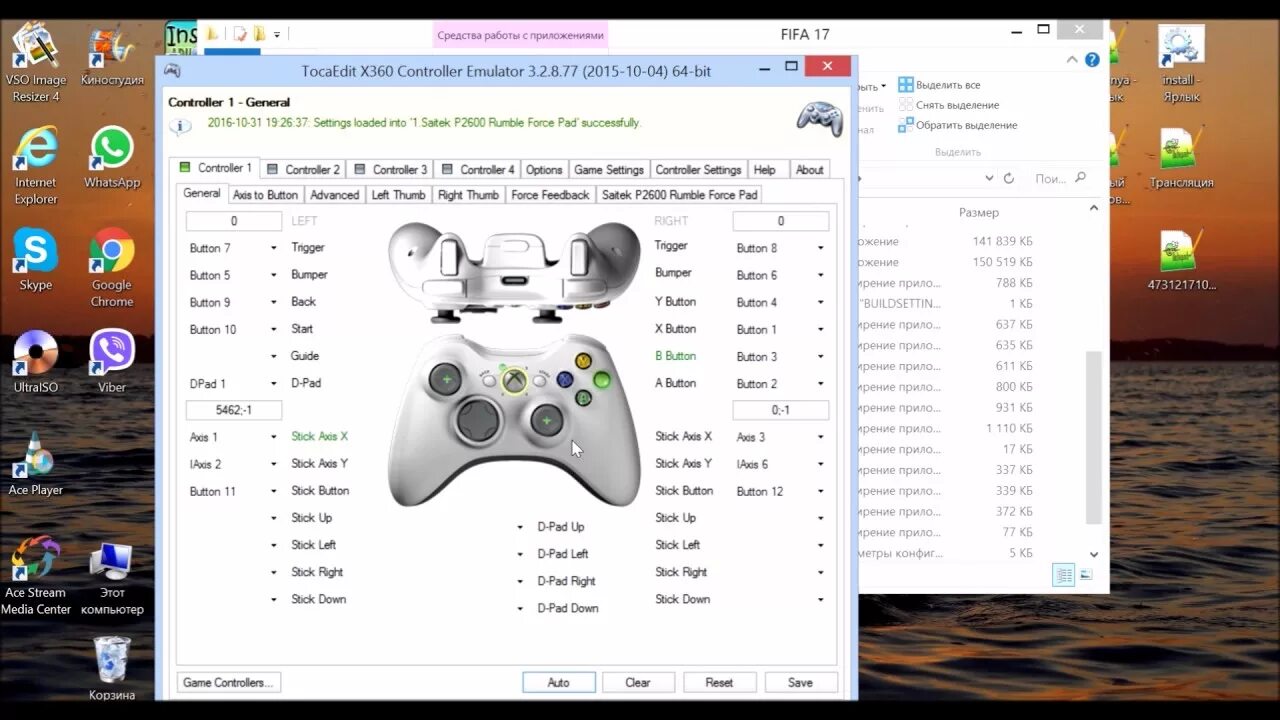Click Выделить все in FIFA 17 ribbon

coord(939,85)
